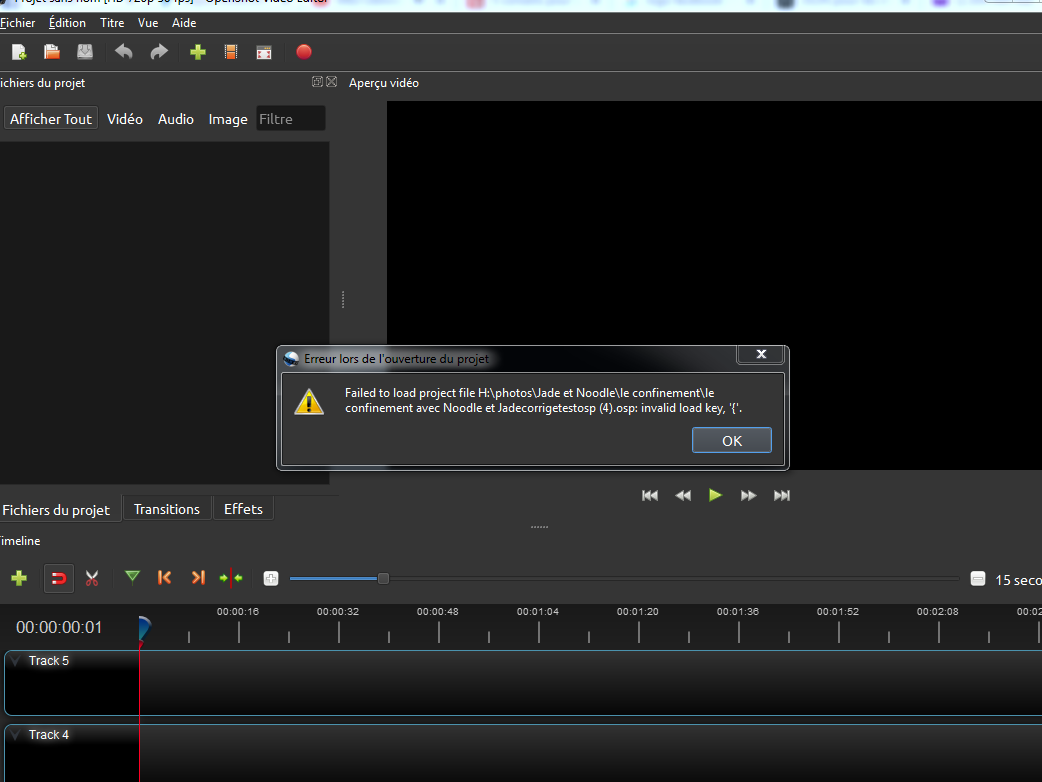Save the project using the toolbar icon
The width and height of the screenshot is (1042, 782).
[x=85, y=52]
